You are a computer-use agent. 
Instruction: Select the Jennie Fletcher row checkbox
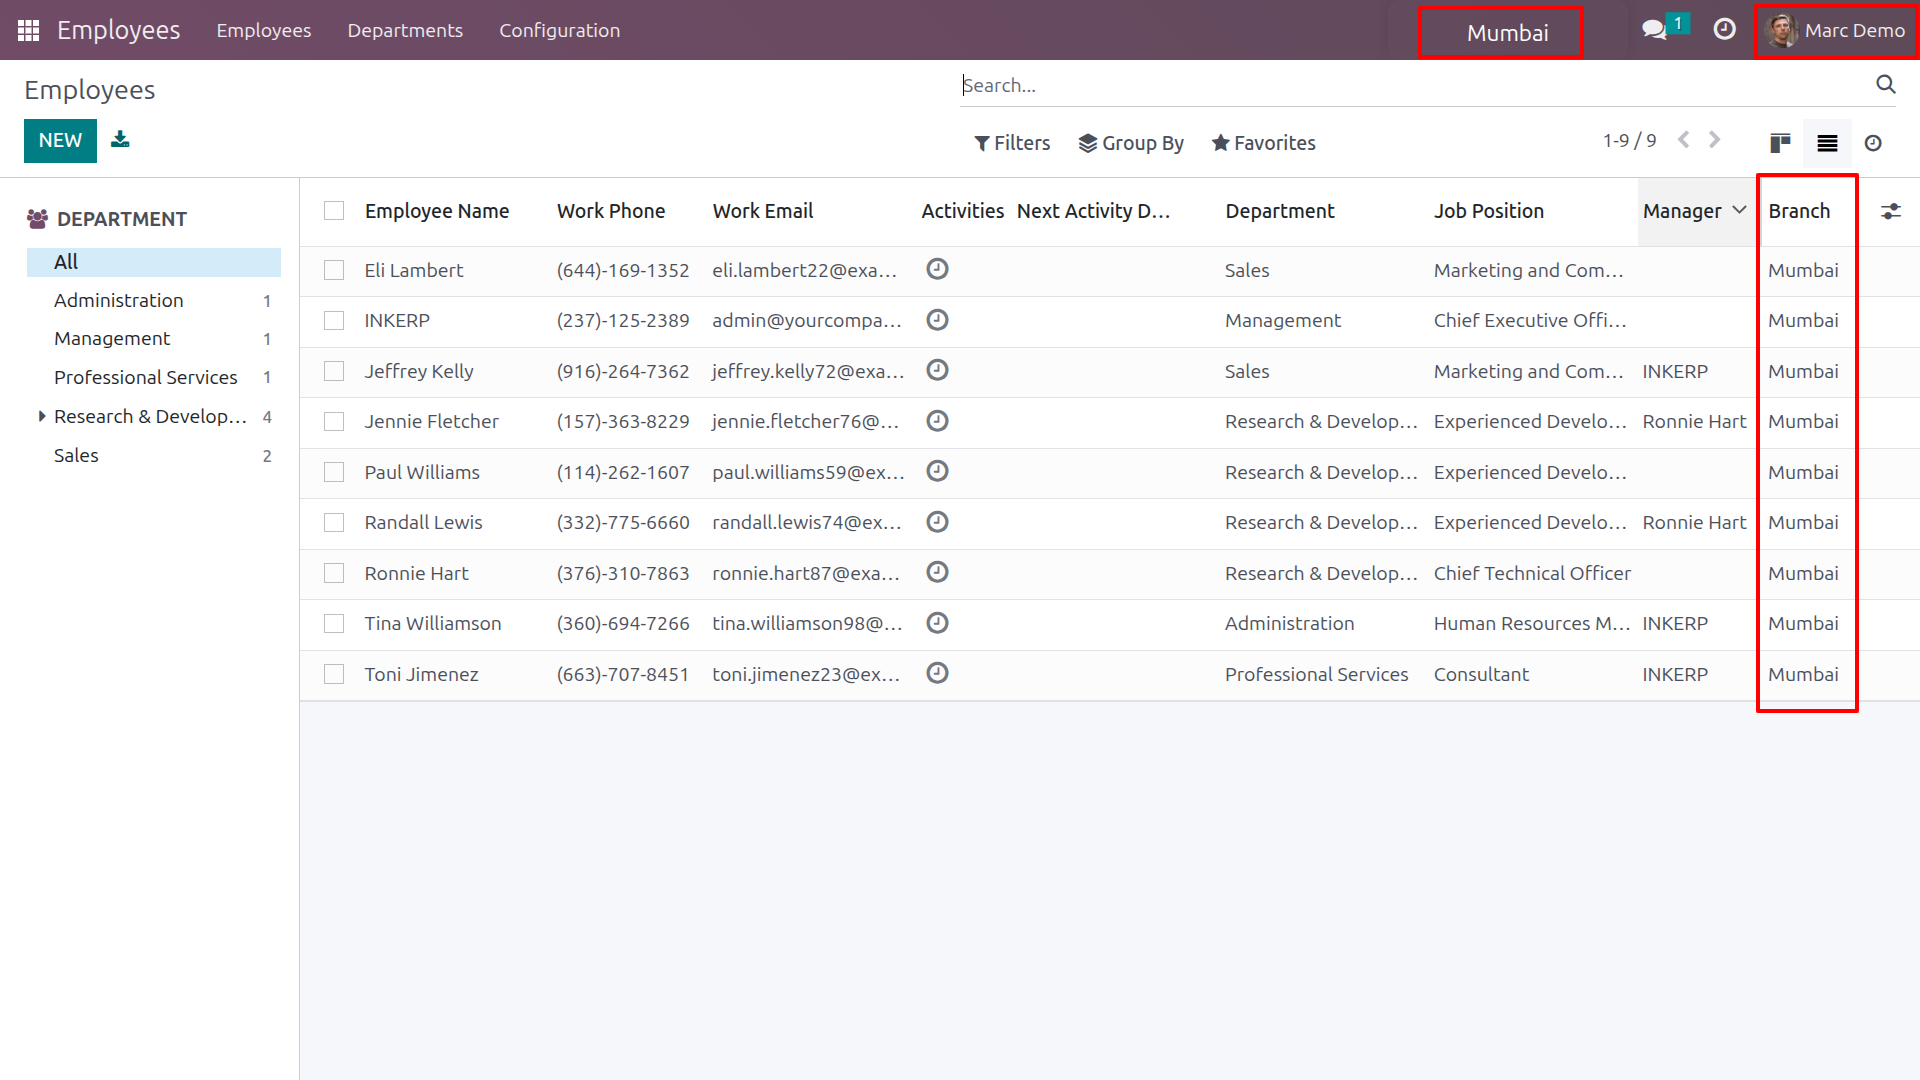(334, 422)
